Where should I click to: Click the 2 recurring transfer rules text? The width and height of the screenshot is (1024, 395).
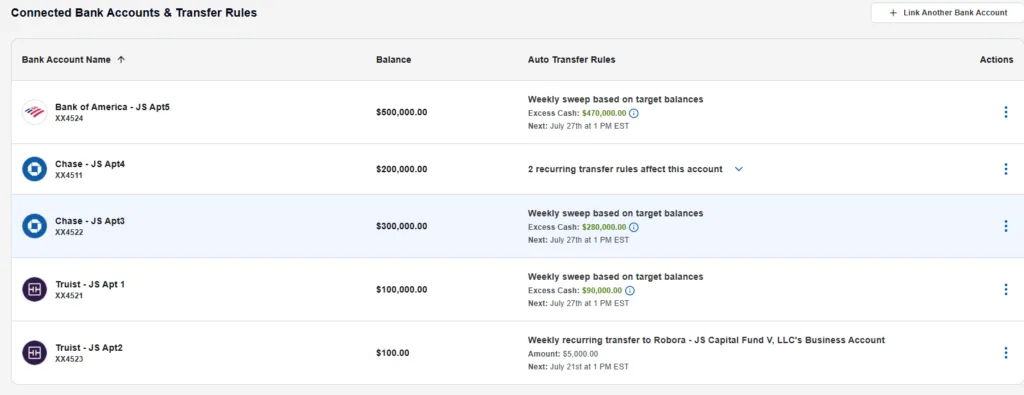coord(625,169)
